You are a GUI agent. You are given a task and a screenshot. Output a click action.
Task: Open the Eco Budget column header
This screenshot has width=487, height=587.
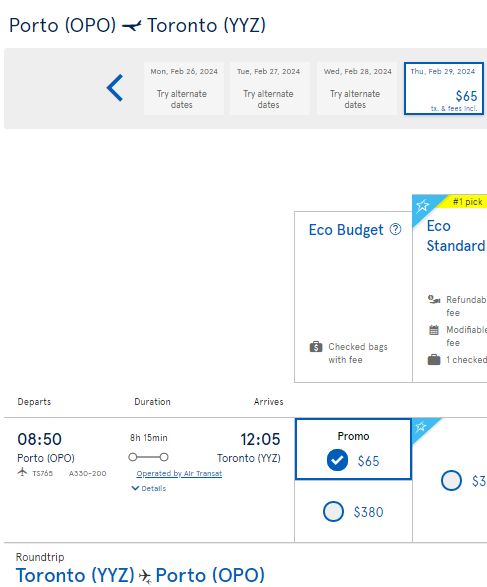346,229
